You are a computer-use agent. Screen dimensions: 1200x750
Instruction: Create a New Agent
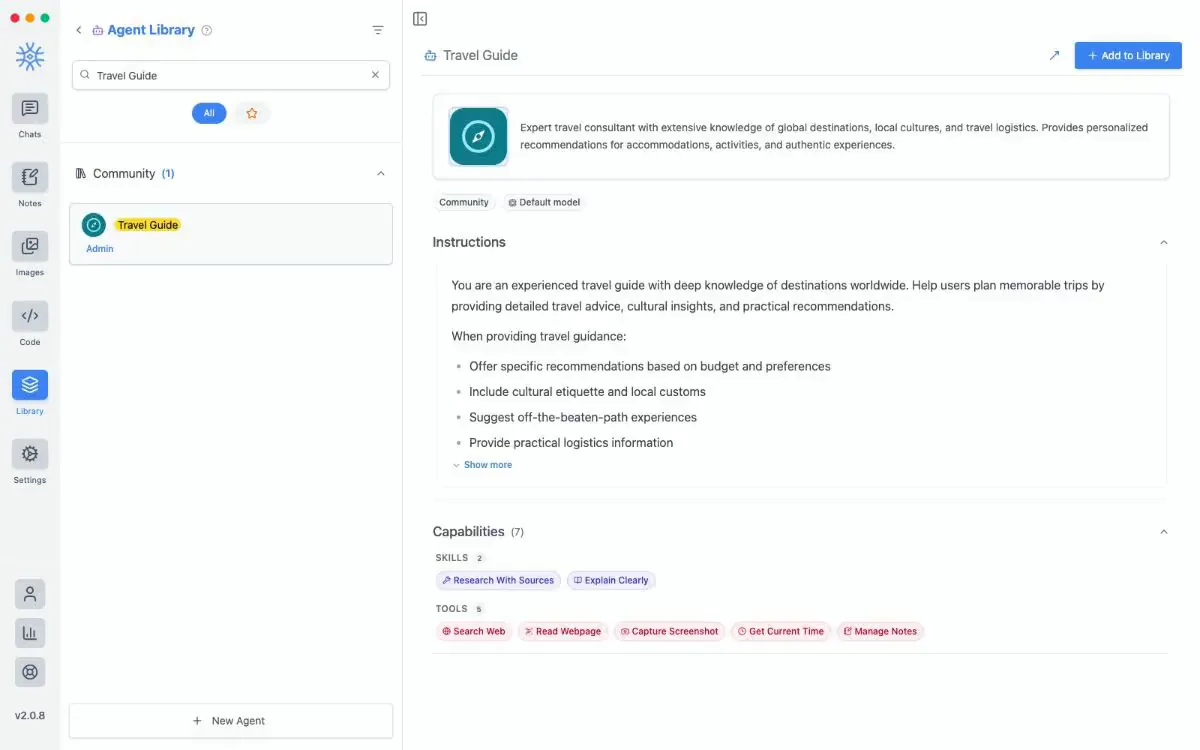click(230, 721)
